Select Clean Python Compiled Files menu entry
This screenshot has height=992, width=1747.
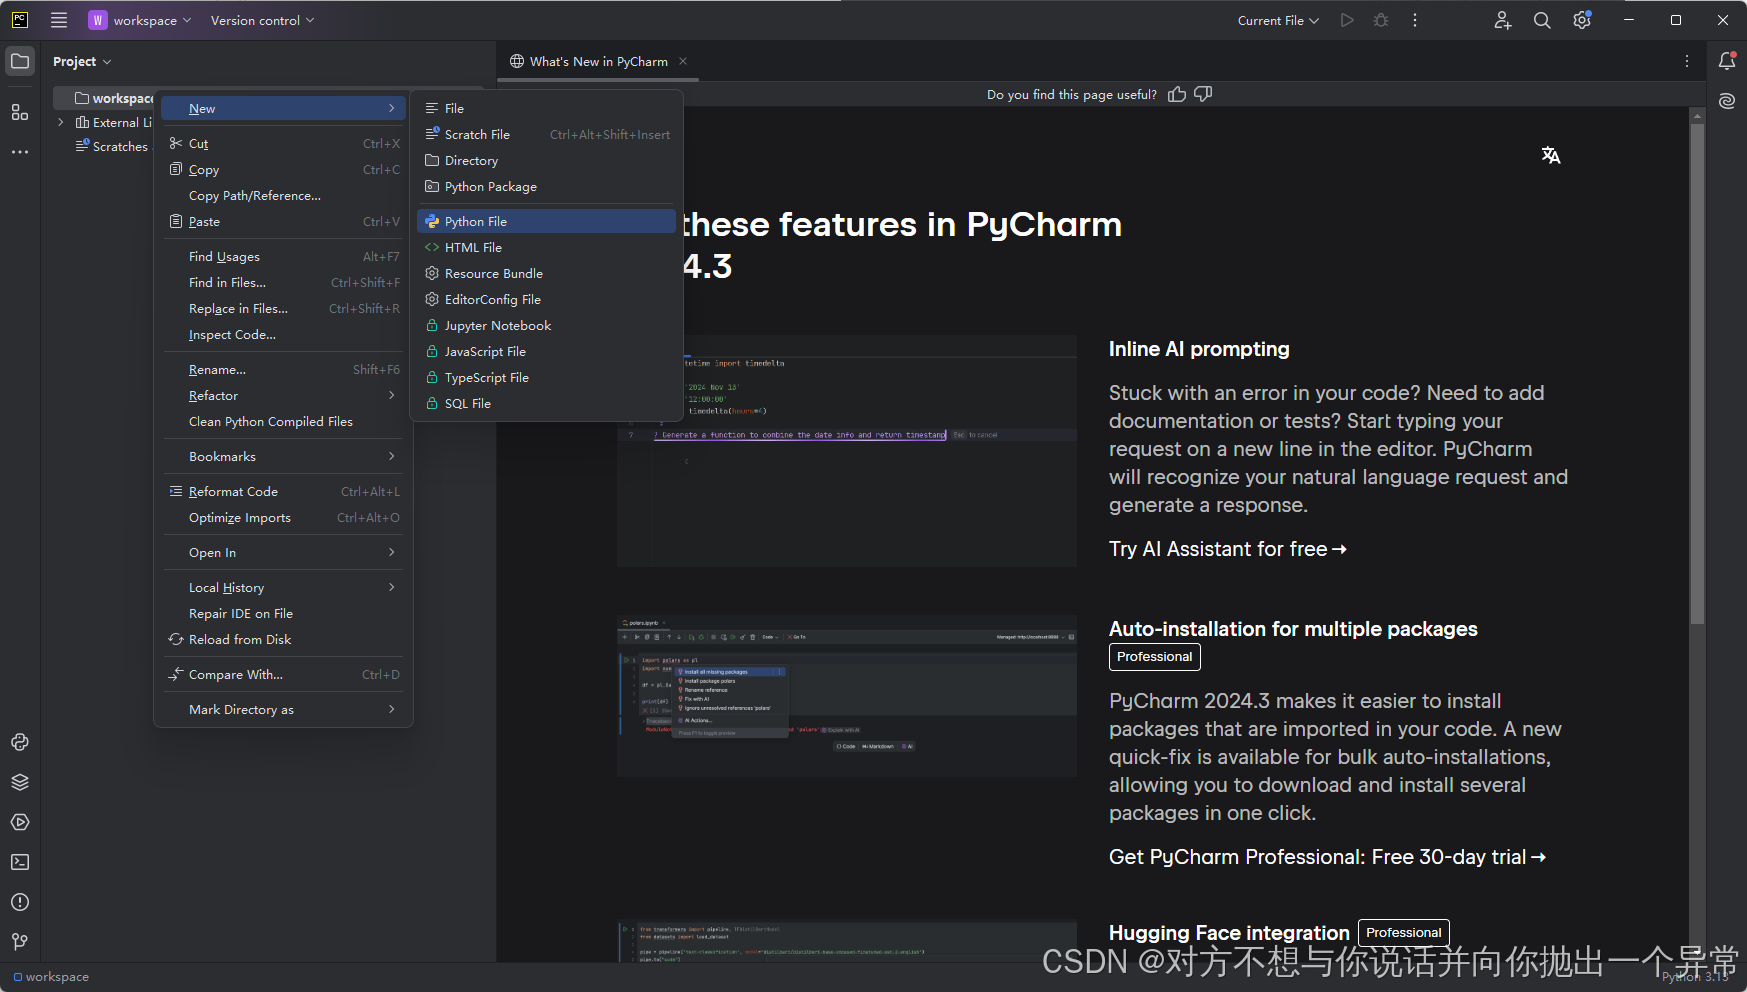click(284, 422)
